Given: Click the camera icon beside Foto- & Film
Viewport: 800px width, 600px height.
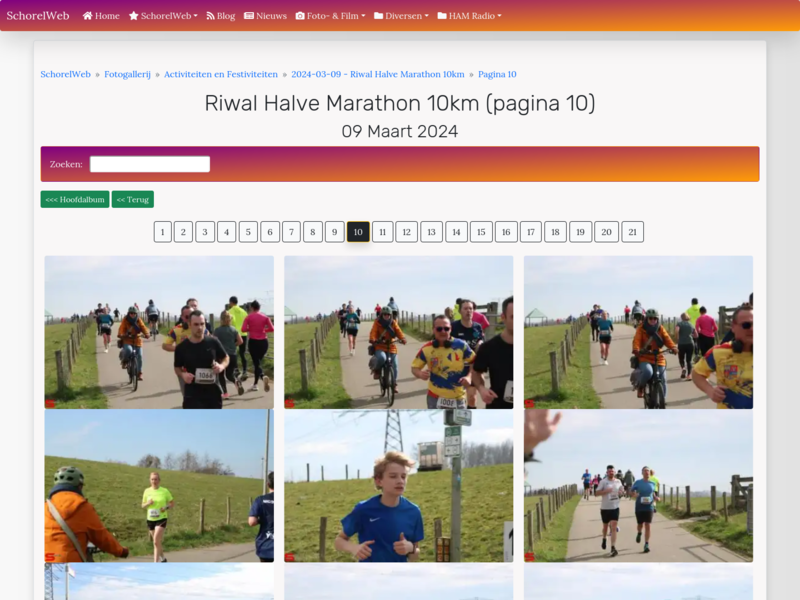Looking at the screenshot, I should (300, 16).
